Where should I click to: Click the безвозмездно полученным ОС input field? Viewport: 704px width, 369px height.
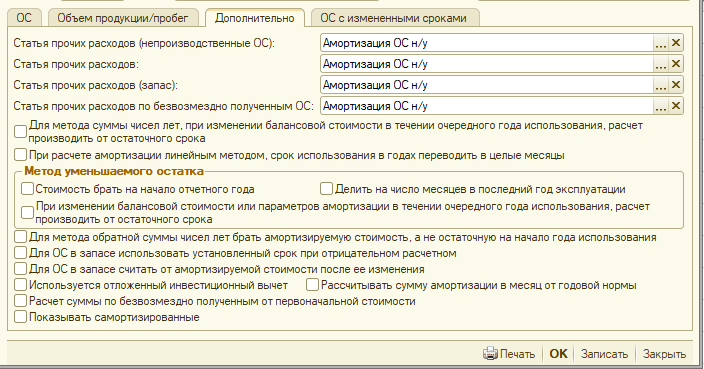(x=487, y=106)
